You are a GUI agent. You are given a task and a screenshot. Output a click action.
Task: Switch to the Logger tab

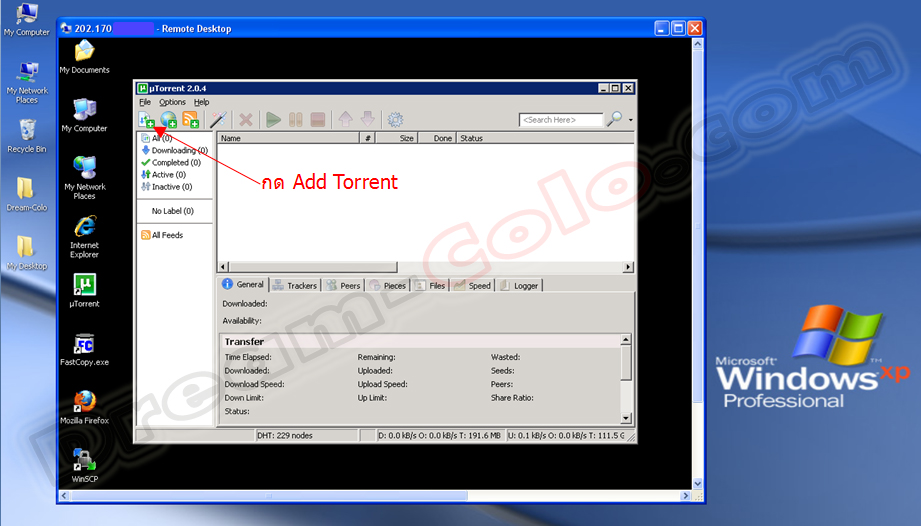point(520,286)
